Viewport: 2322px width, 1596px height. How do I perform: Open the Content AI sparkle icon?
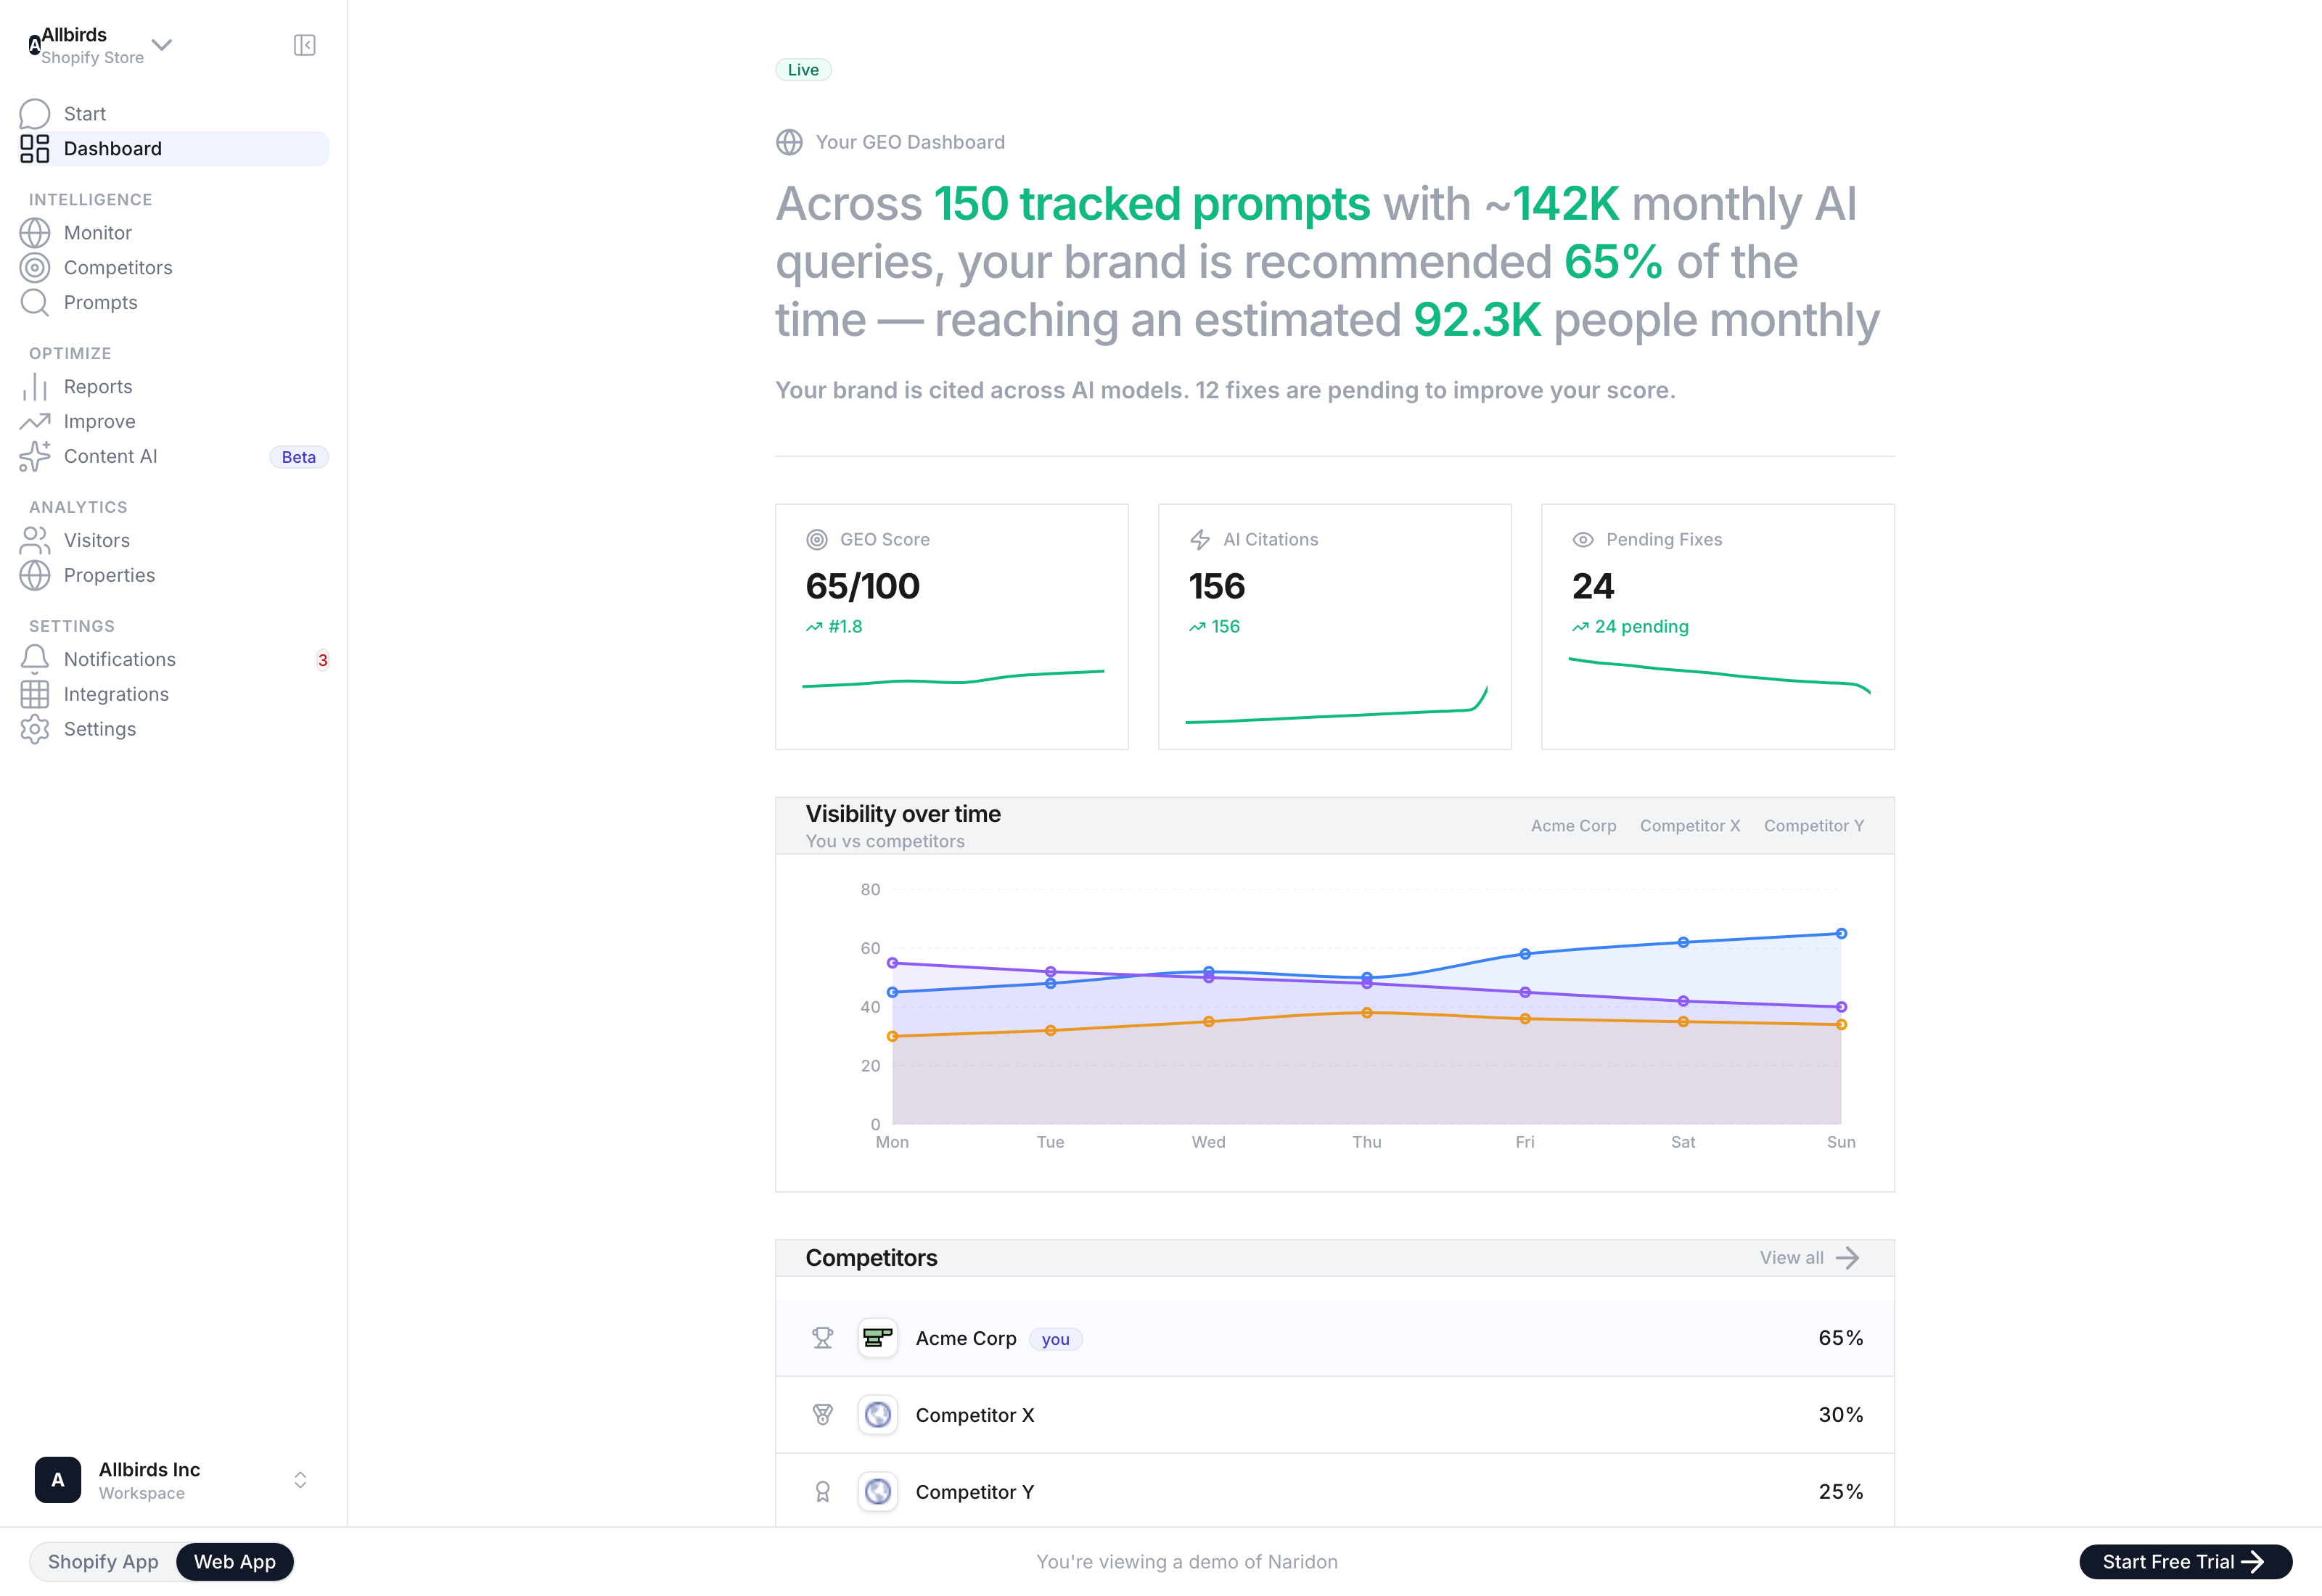[x=35, y=457]
